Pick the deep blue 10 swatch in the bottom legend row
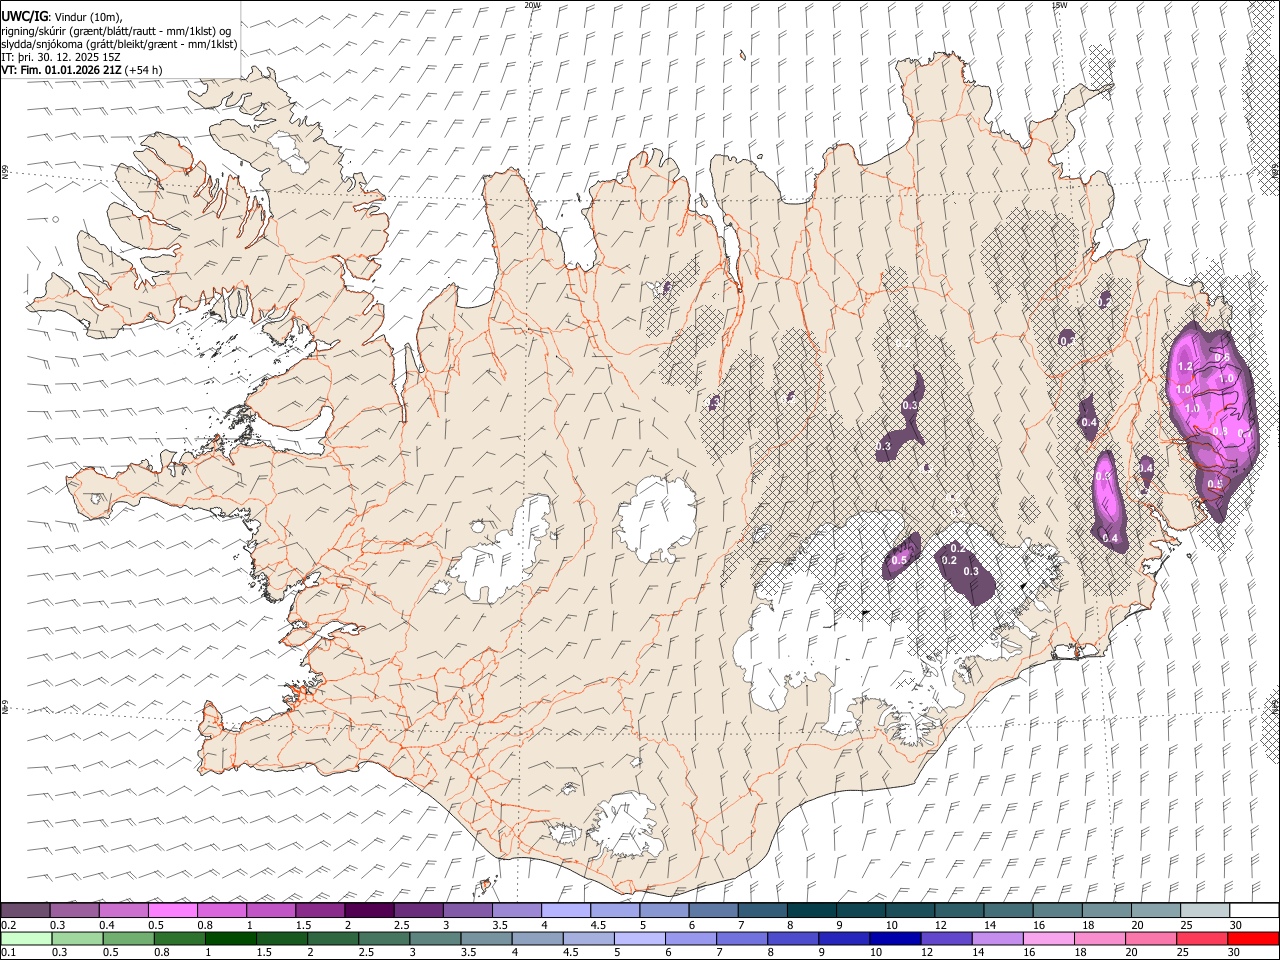Image resolution: width=1280 pixels, height=960 pixels. point(896,938)
